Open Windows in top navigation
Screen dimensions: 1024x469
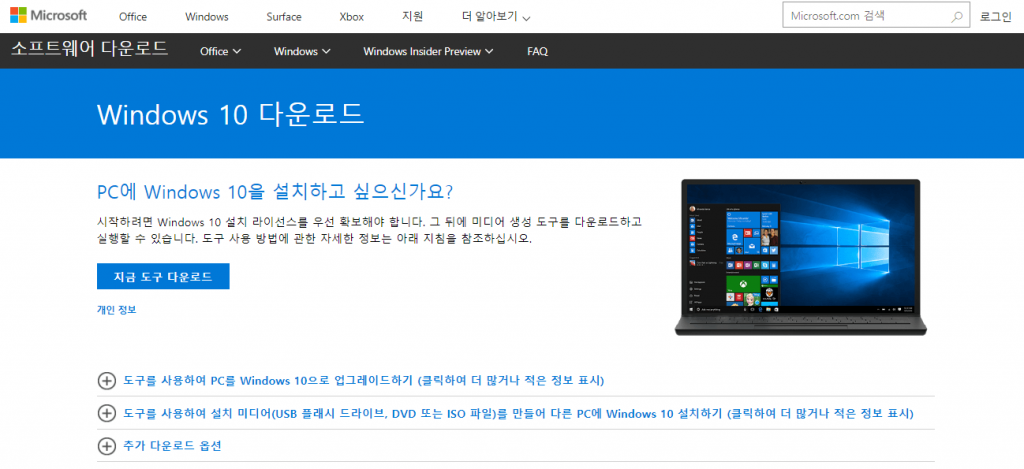[207, 18]
